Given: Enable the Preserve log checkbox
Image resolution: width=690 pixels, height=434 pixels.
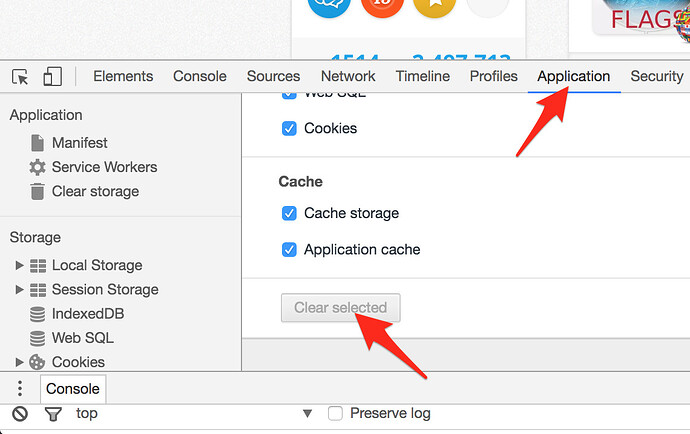Looking at the screenshot, I should 335,413.
